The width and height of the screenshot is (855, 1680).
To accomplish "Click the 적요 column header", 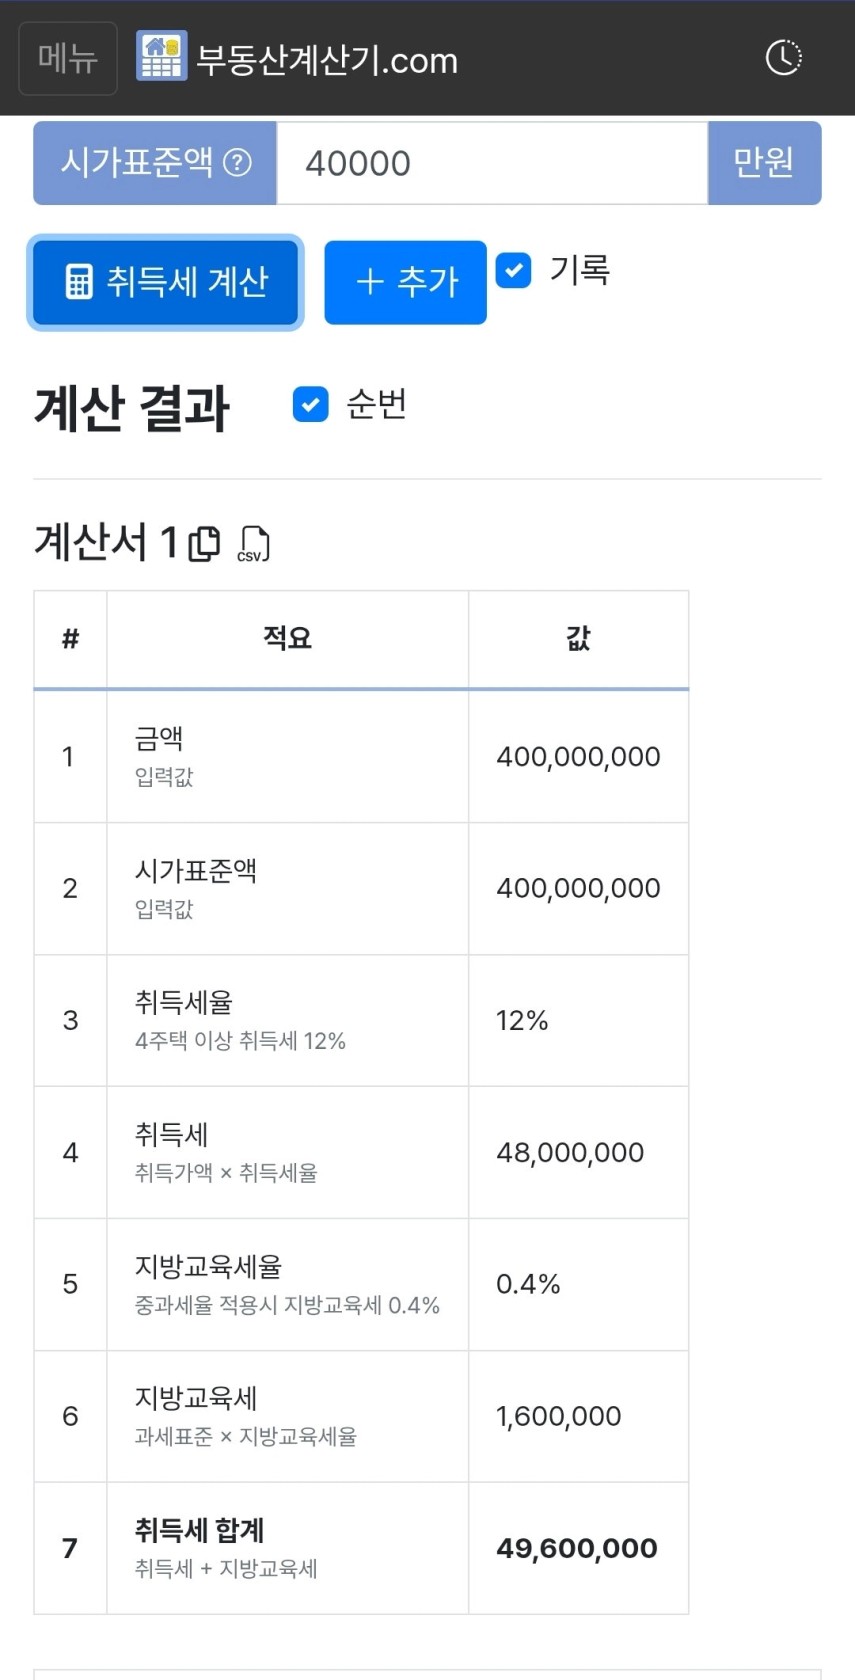I will (x=287, y=639).
